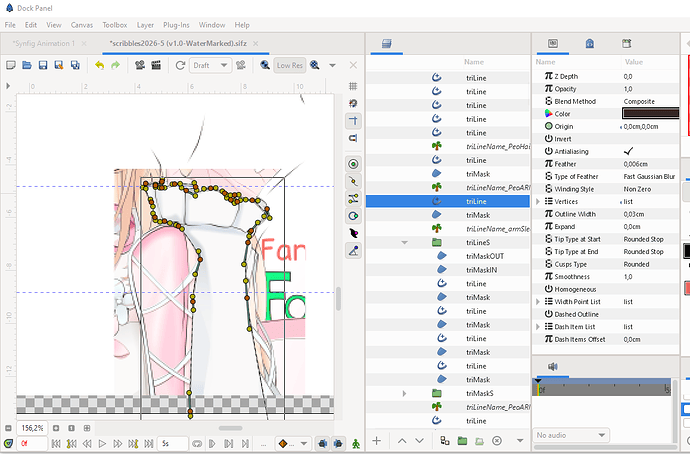Click the decrease resolution magnifier icon

[265, 65]
